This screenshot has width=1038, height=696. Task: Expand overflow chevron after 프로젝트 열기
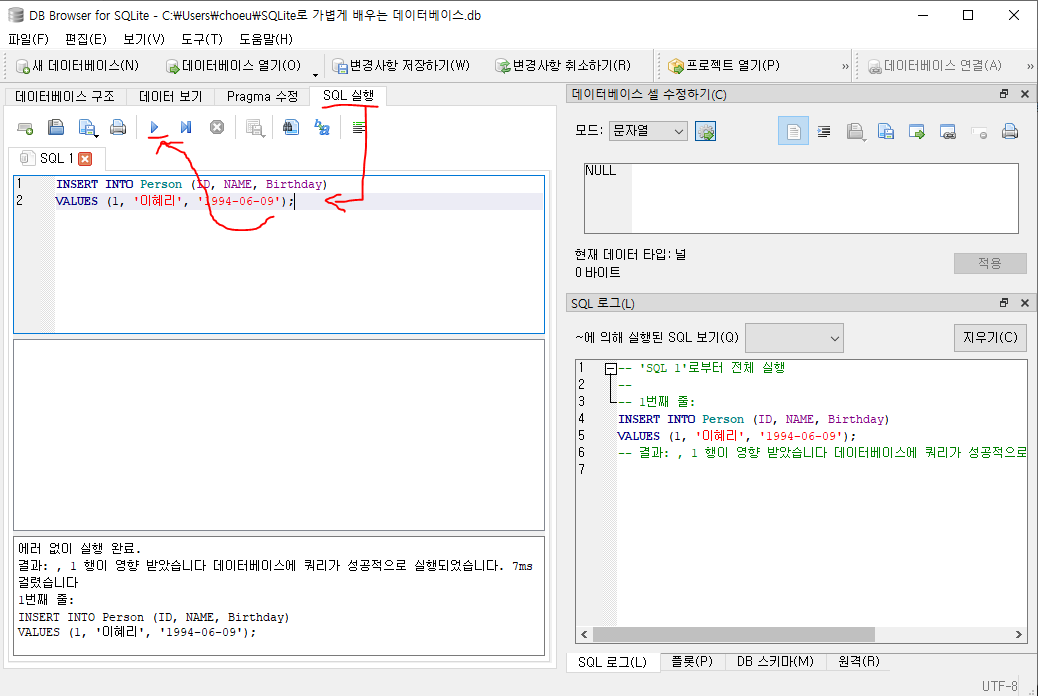pos(845,66)
